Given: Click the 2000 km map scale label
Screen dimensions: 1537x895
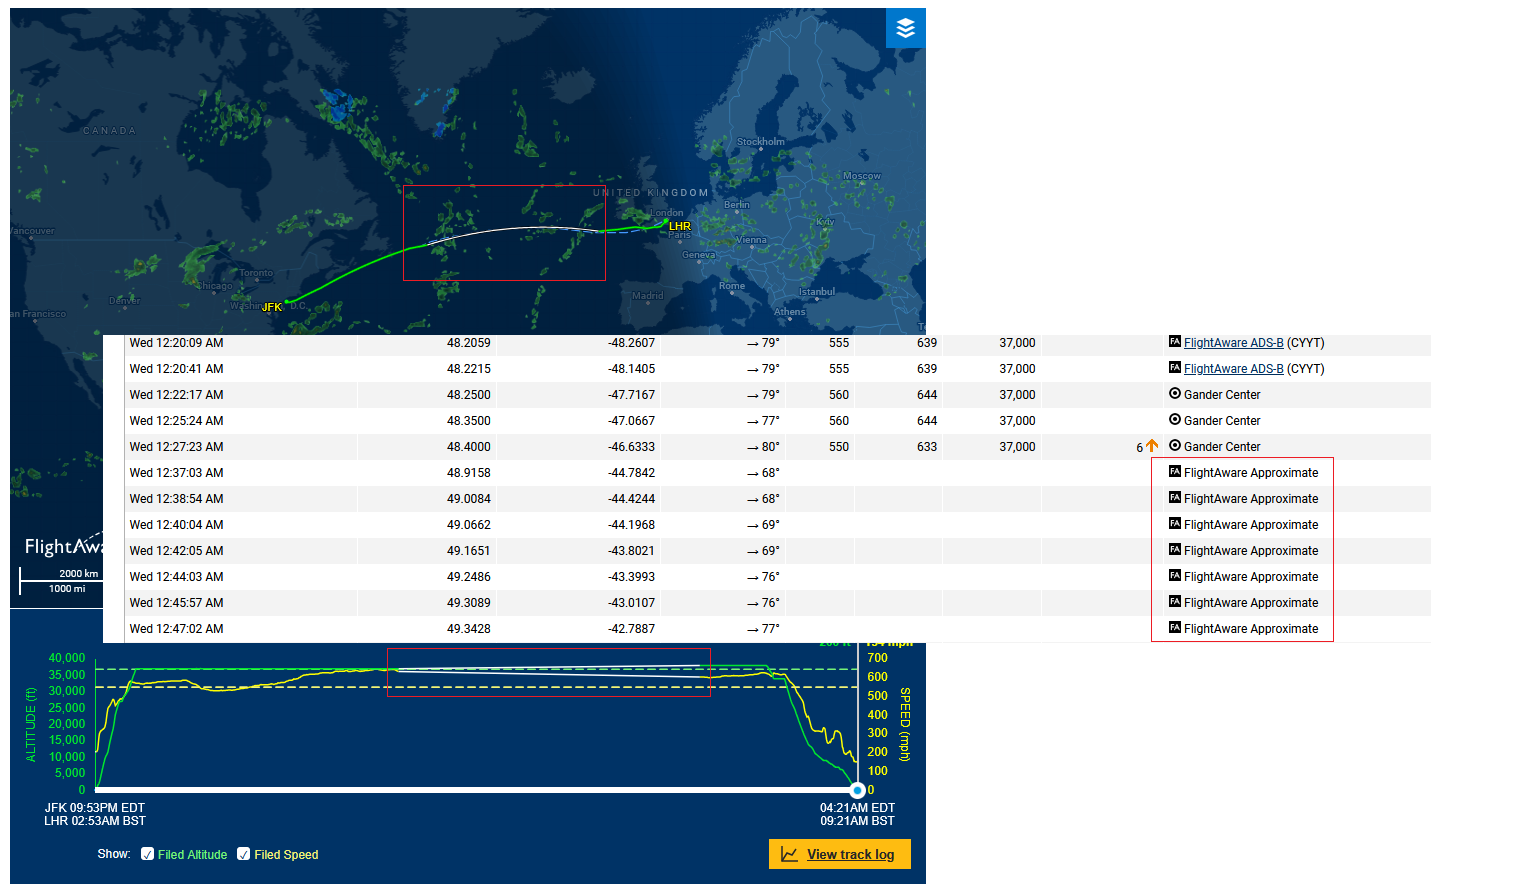Looking at the screenshot, I should click(78, 574).
